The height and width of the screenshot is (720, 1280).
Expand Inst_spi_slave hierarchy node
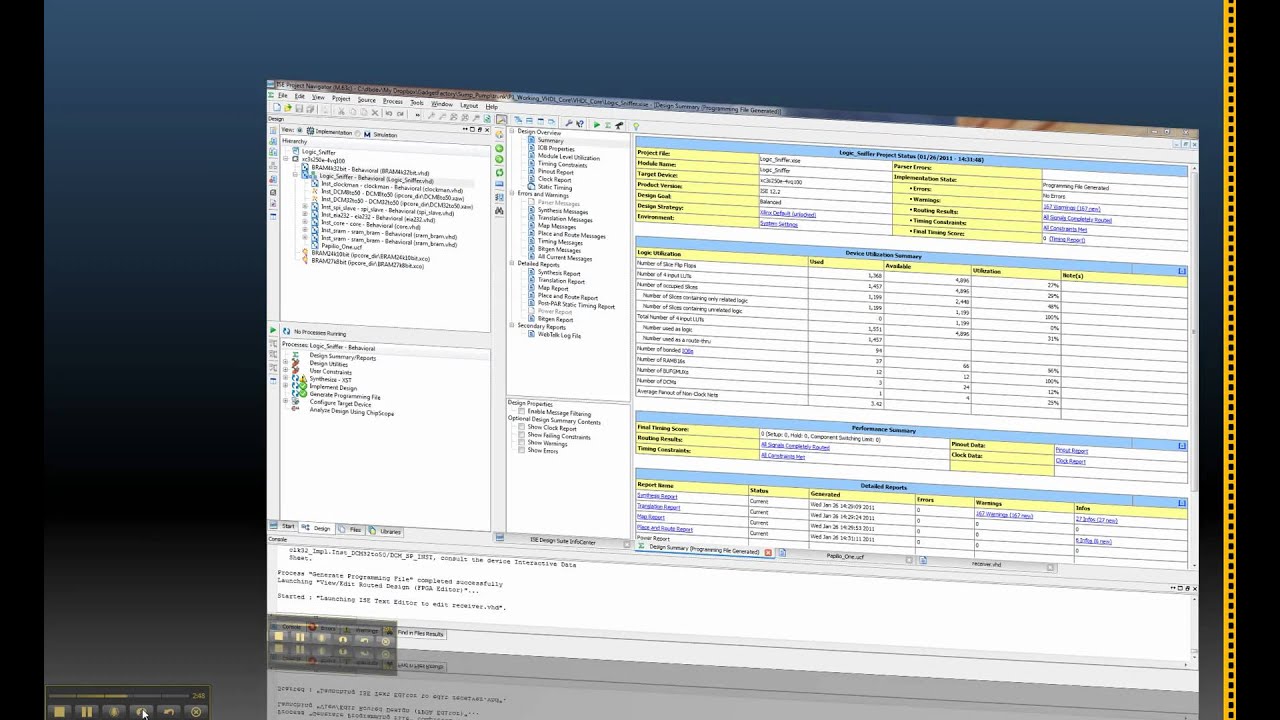305,206
